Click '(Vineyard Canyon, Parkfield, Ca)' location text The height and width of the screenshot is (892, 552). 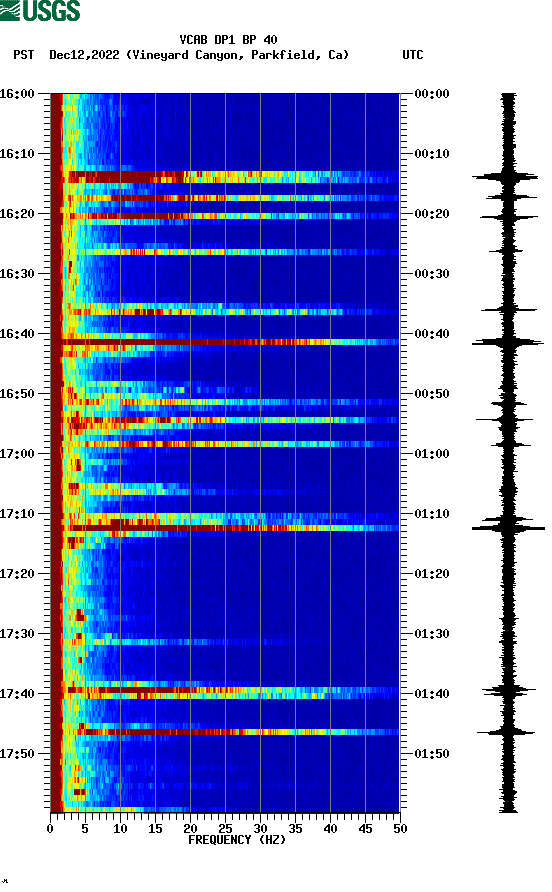coord(237,55)
